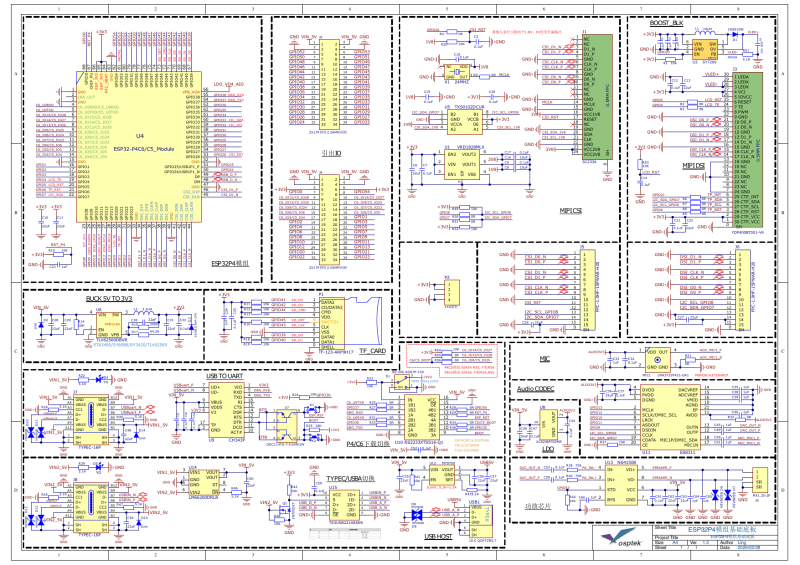Click the "TF_CARD" label
800x565 pixels.
372,351
